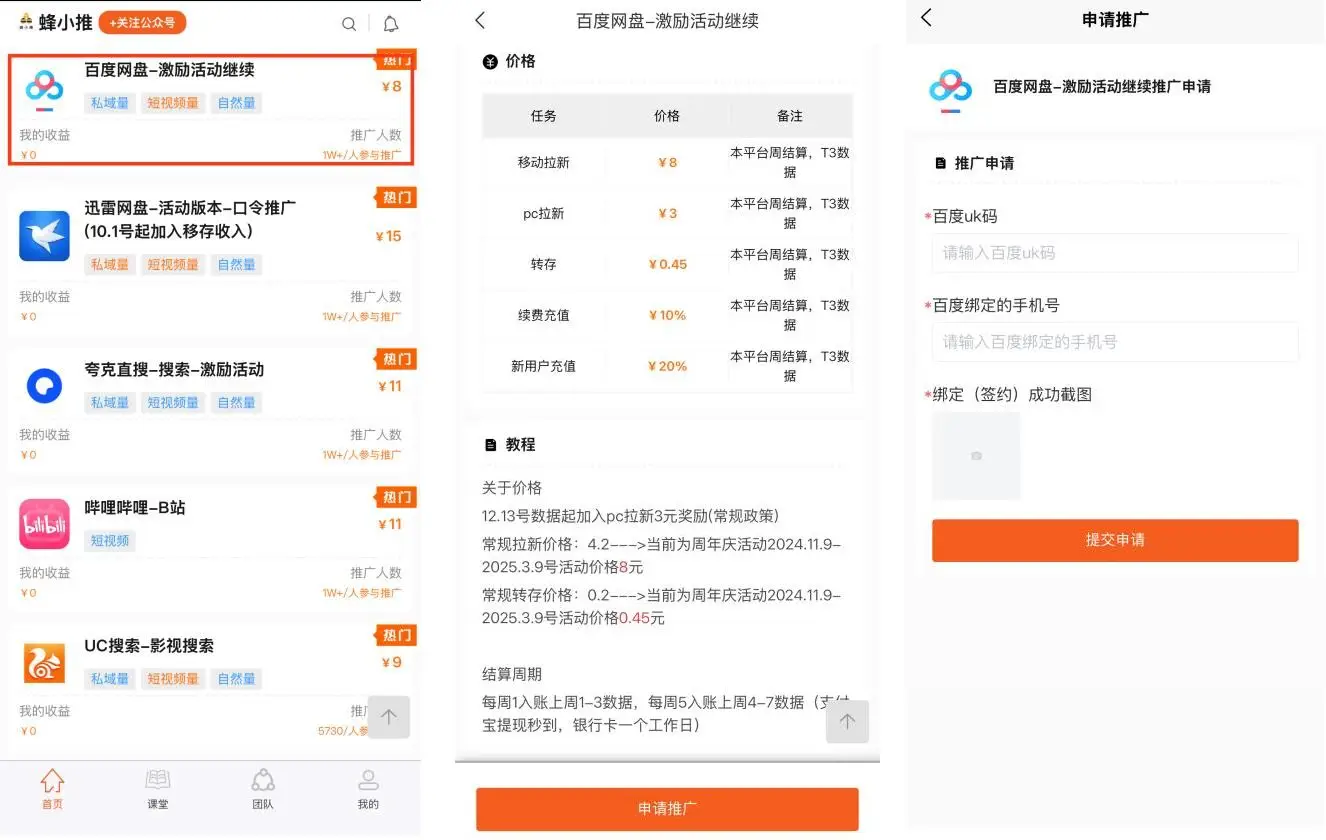
Task: Click pc拉新 task cell
Action: pyautogui.click(x=543, y=214)
